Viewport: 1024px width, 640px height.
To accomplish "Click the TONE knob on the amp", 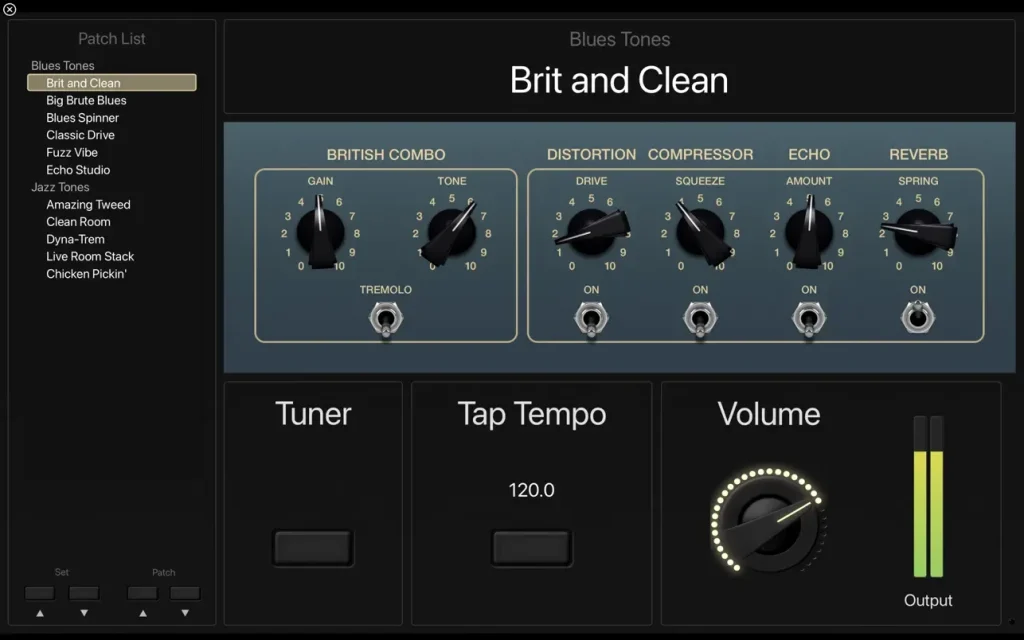I will [451, 232].
